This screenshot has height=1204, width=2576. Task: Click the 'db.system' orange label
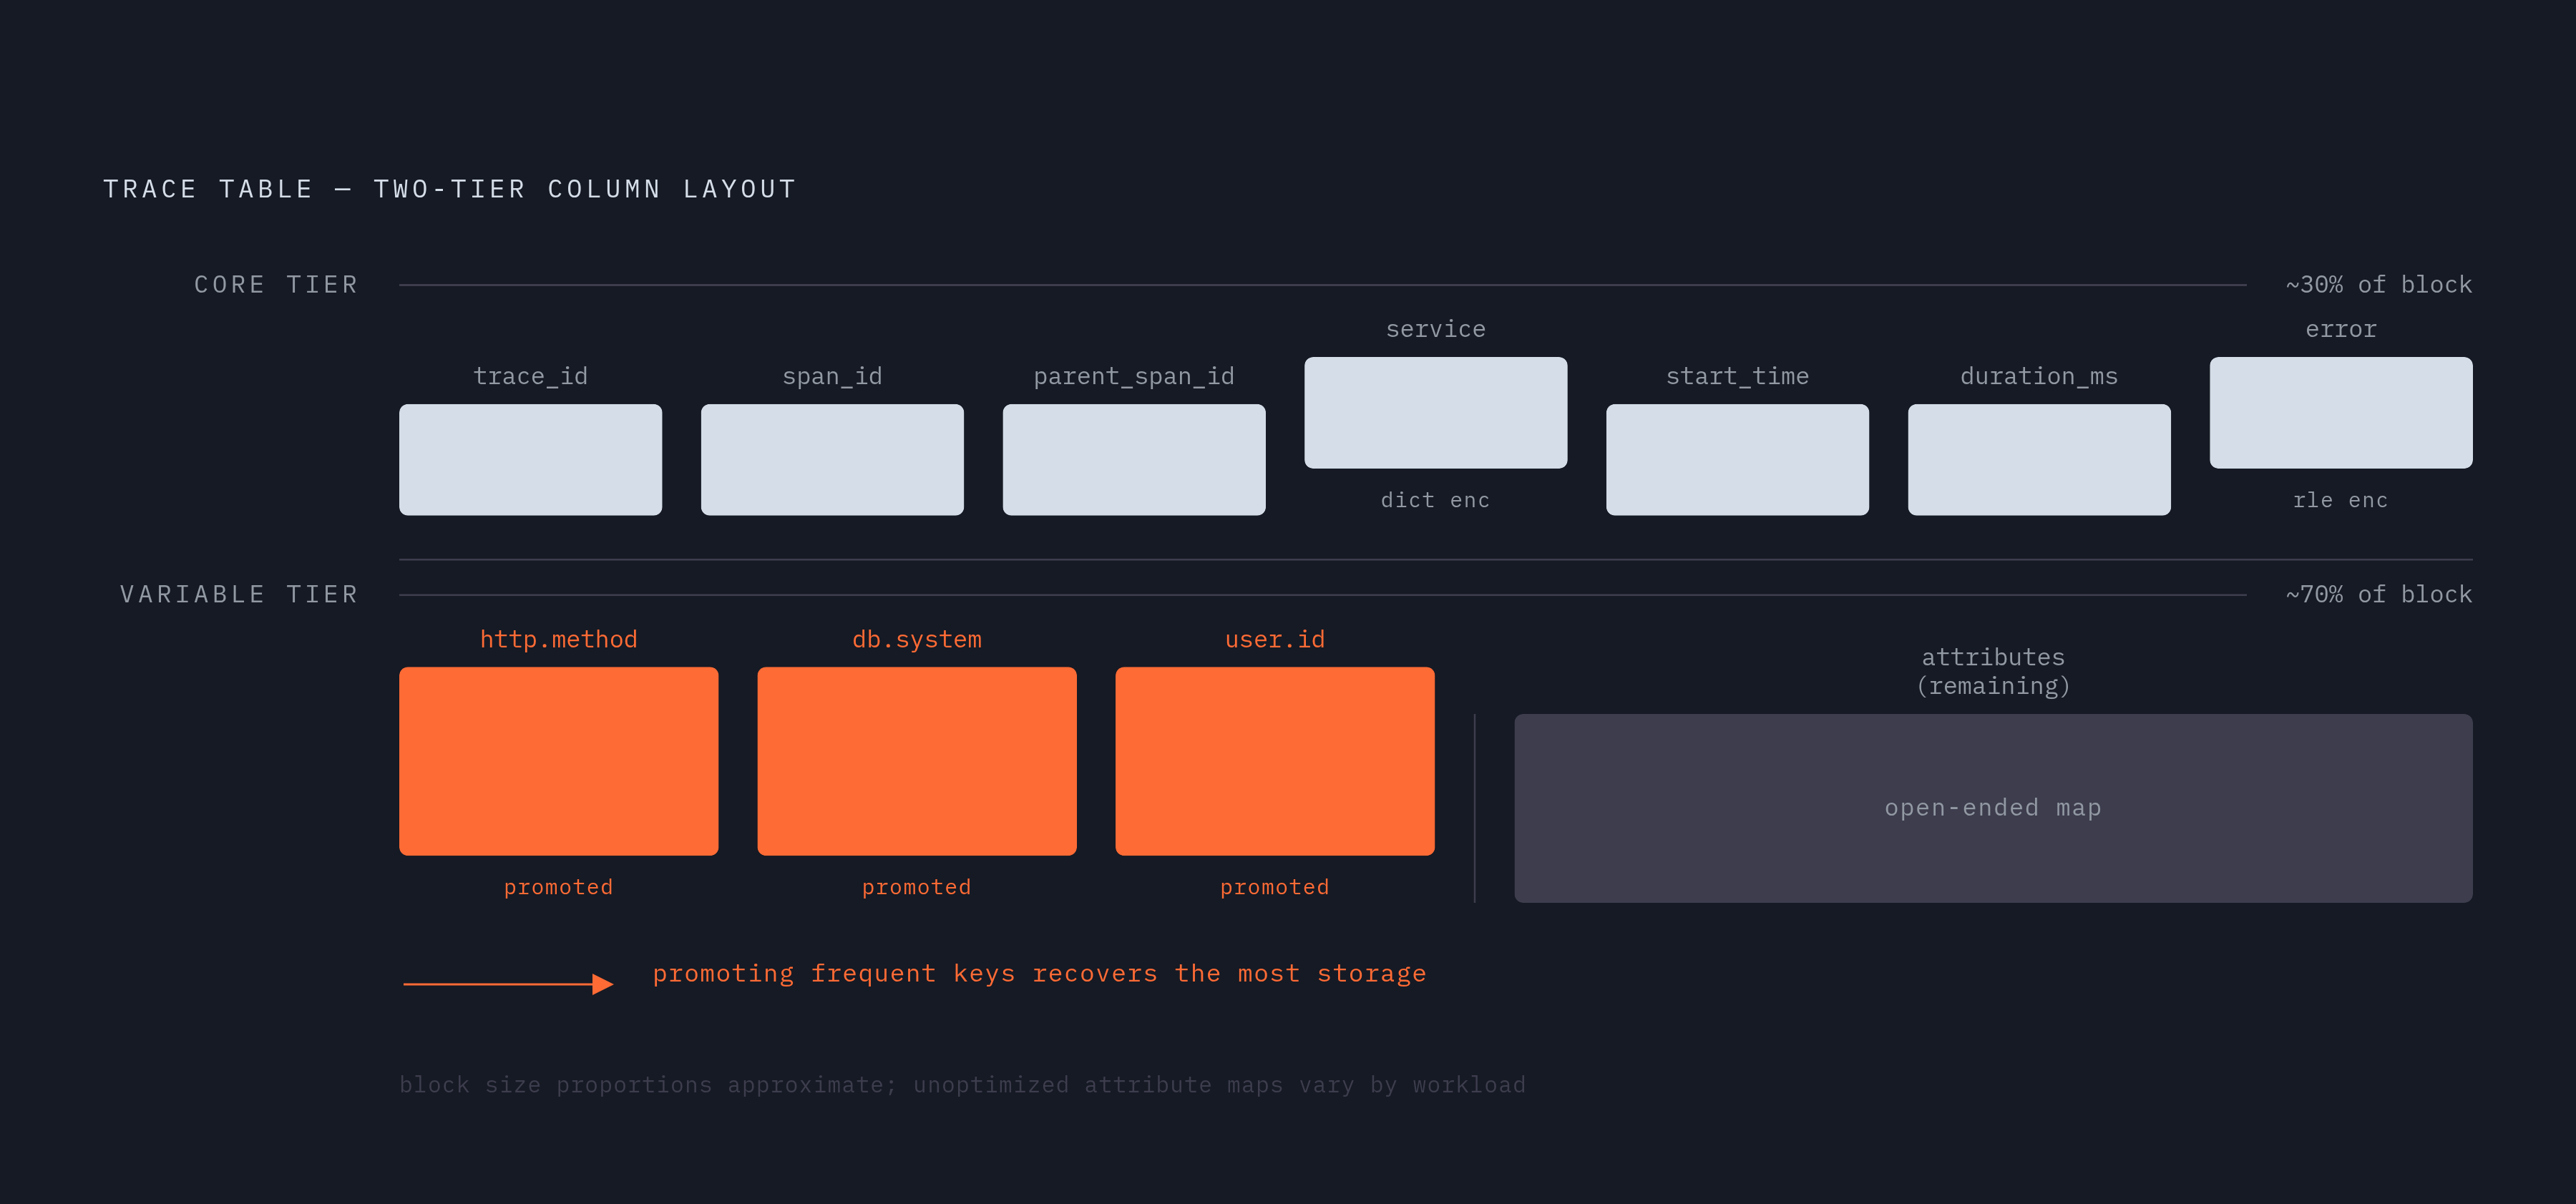tap(917, 640)
